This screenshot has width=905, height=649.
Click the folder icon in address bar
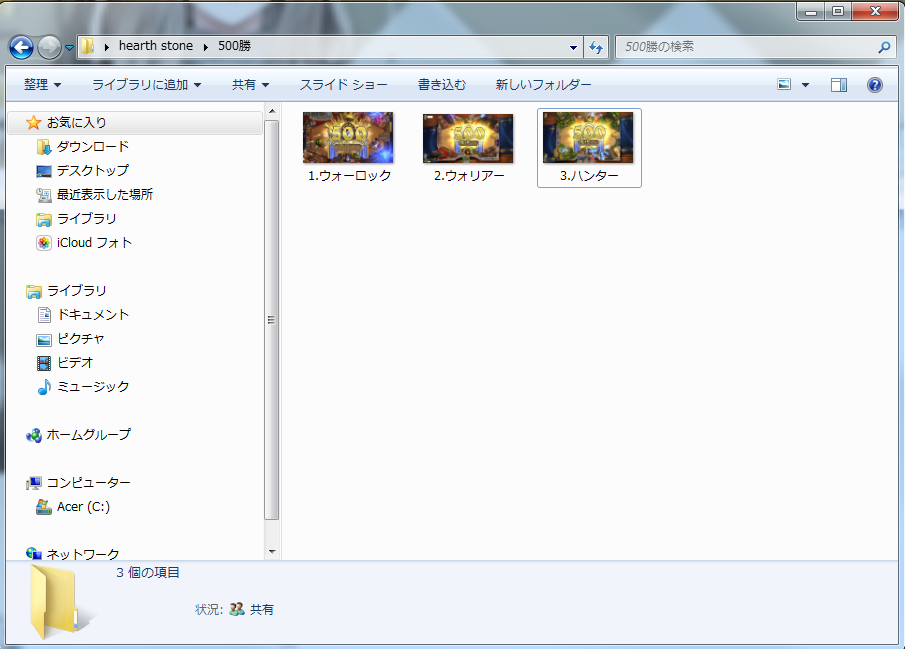tap(87, 46)
